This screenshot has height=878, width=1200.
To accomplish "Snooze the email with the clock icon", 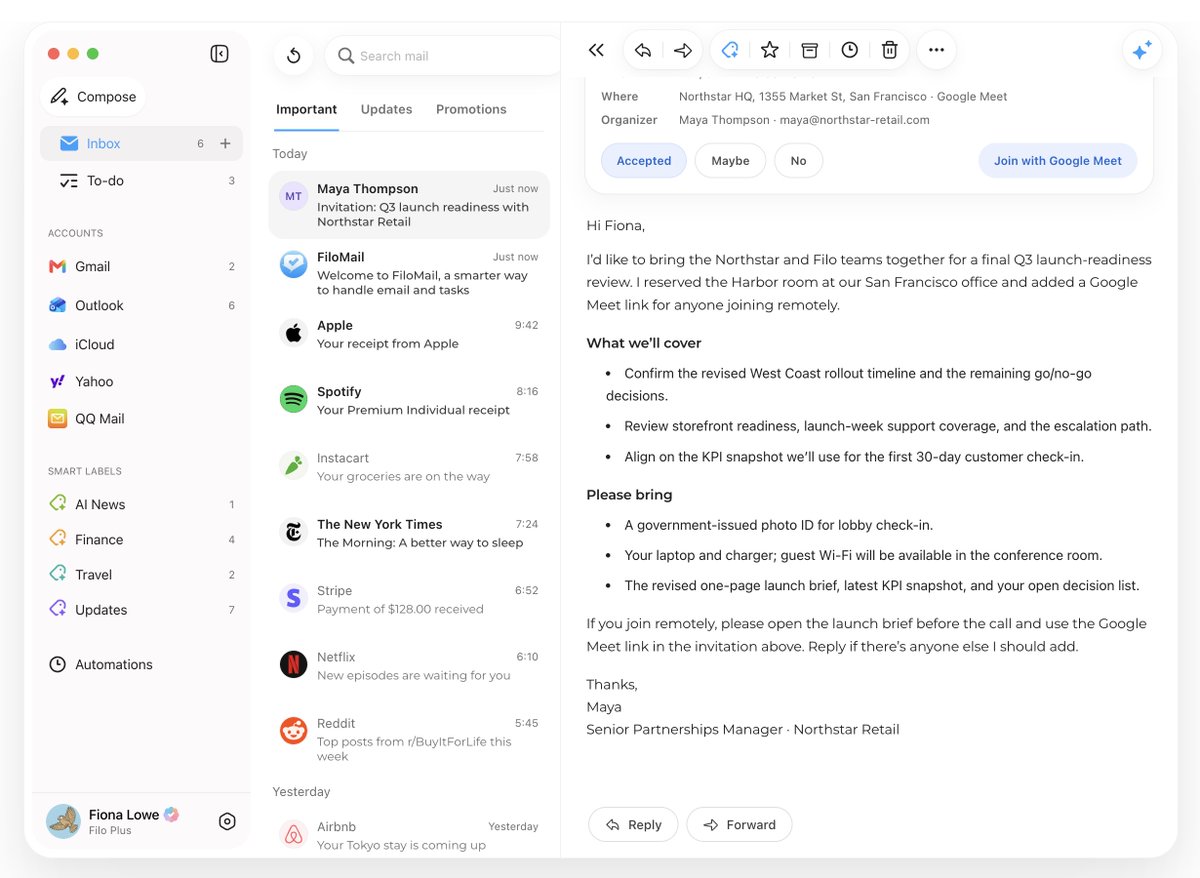I will [850, 50].
